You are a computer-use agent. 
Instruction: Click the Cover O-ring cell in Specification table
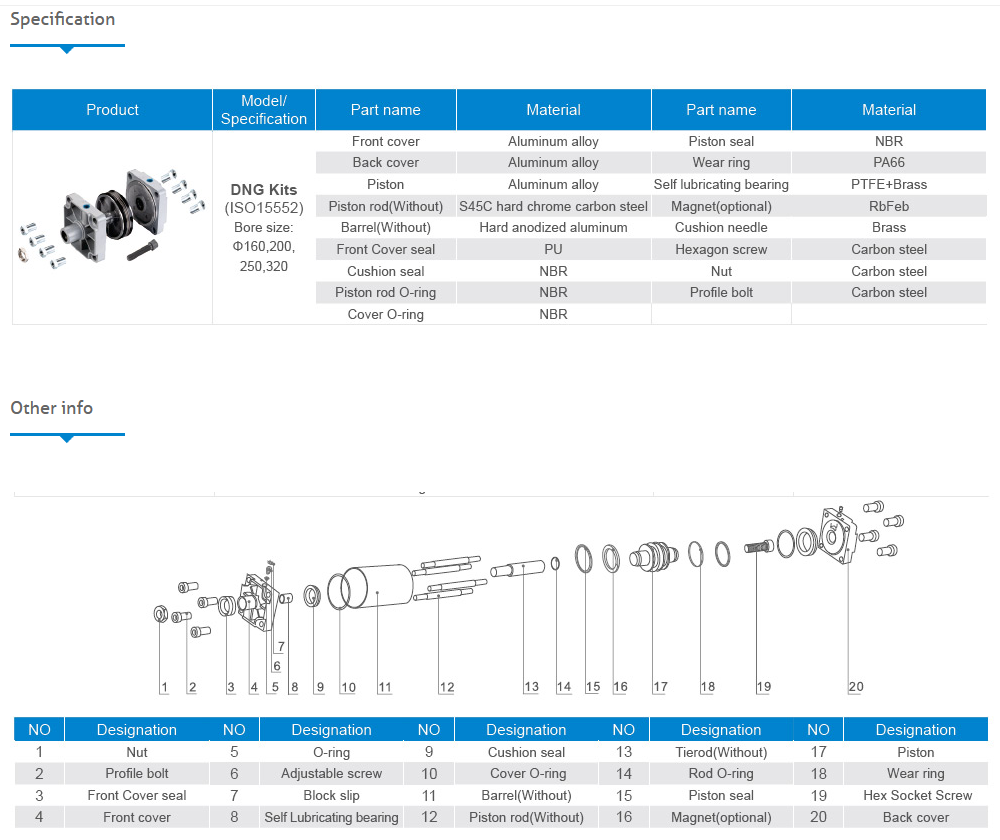click(386, 314)
